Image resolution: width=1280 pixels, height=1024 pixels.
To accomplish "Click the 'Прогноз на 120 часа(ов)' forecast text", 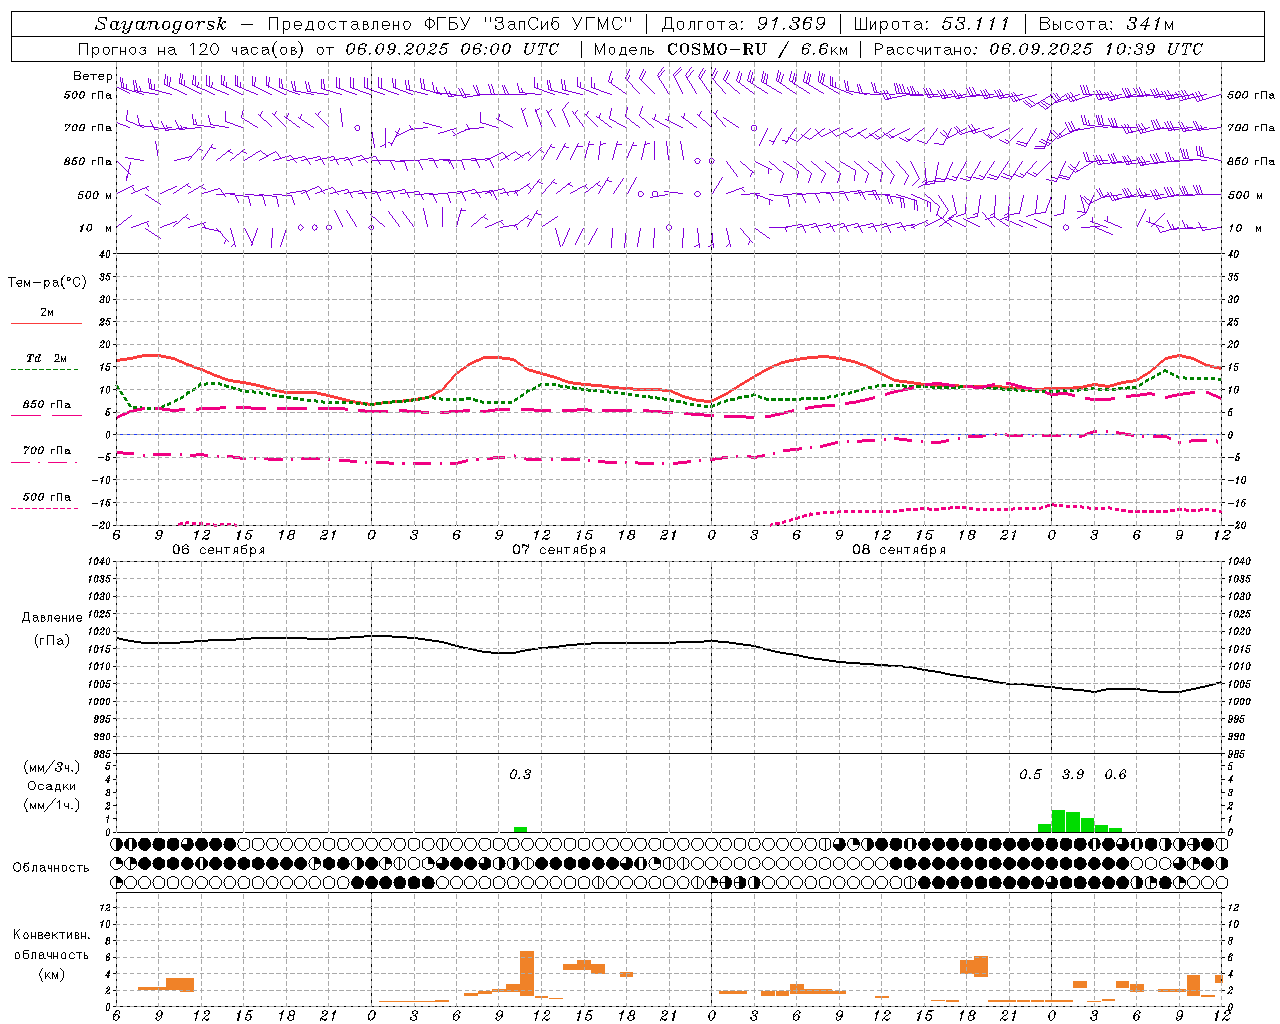I will click(x=193, y=49).
